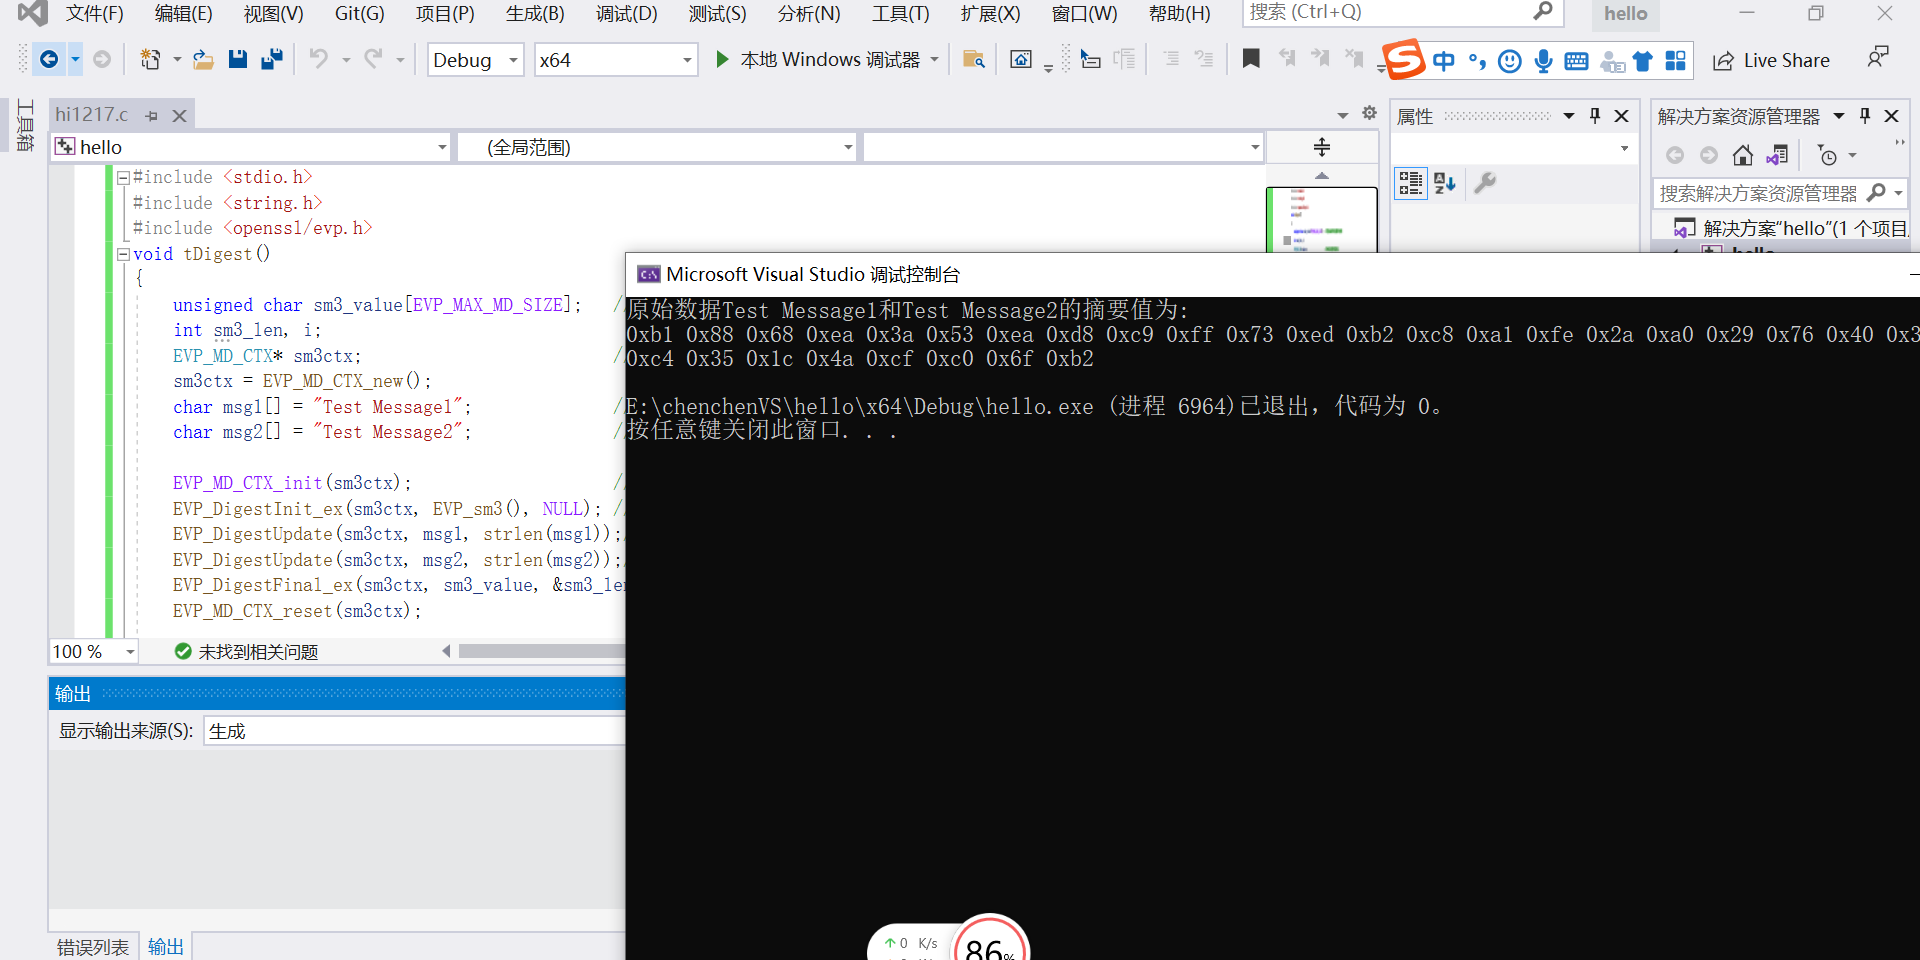Click the redo arrow icon
This screenshot has height=960, width=1920.
click(x=373, y=60)
